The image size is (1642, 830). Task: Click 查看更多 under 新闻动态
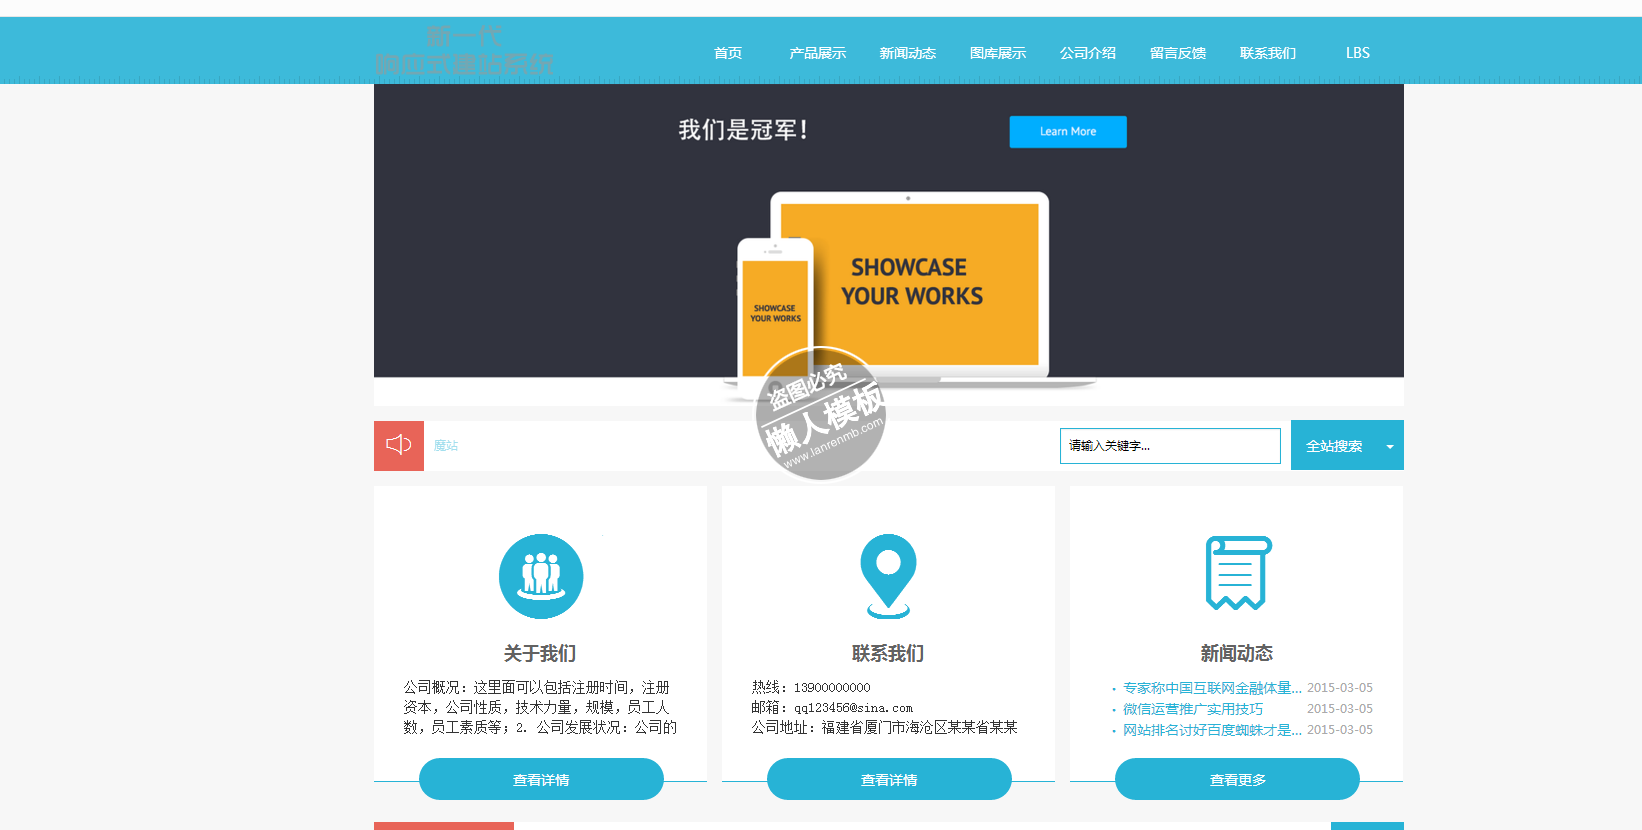(1238, 779)
